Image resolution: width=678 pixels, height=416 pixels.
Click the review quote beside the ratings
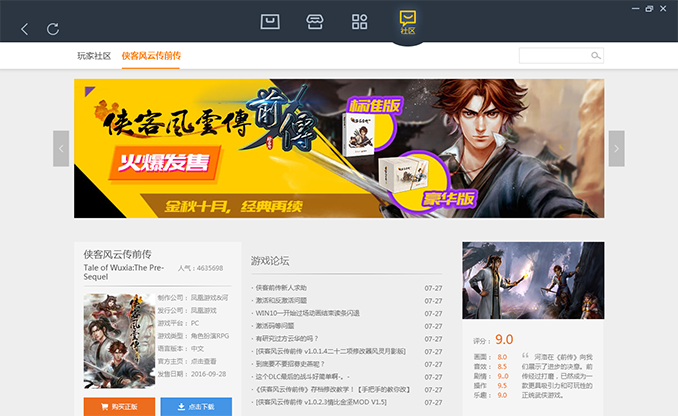(x=557, y=376)
